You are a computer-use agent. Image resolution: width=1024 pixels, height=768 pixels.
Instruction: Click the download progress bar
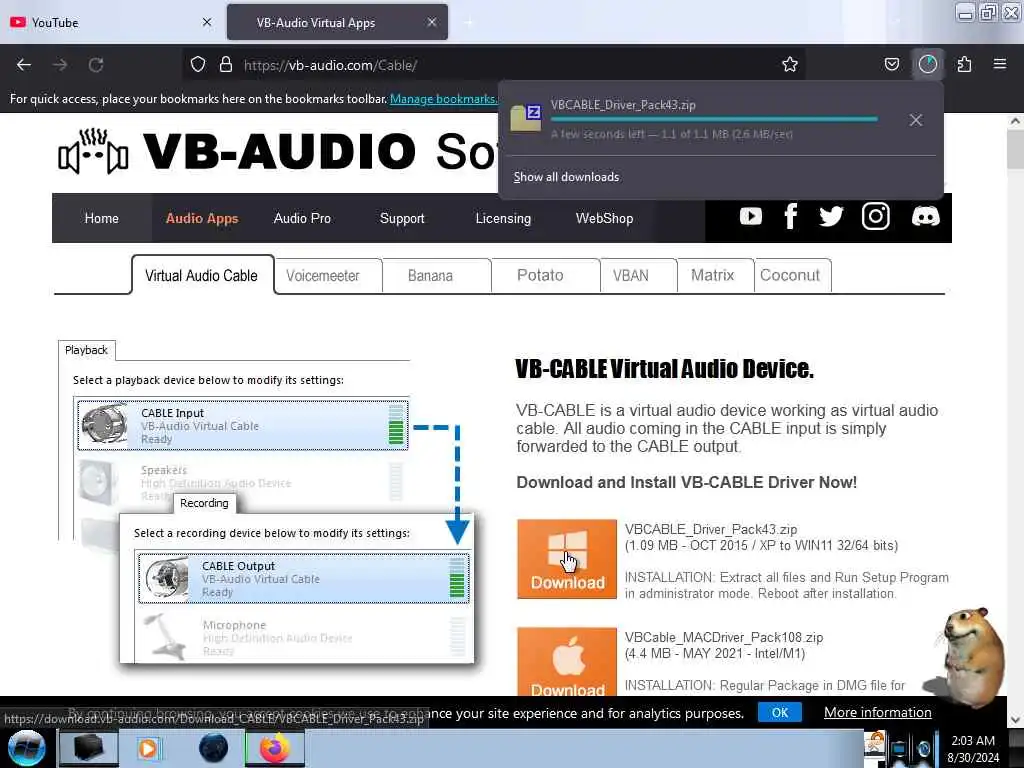(714, 120)
